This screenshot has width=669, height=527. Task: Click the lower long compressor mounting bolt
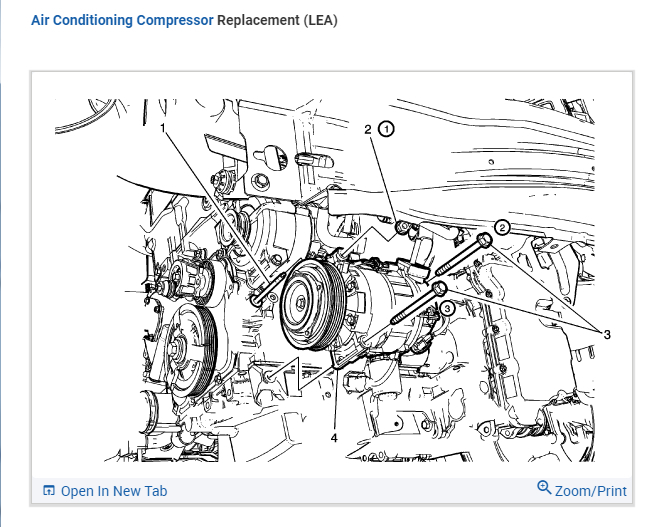(419, 303)
